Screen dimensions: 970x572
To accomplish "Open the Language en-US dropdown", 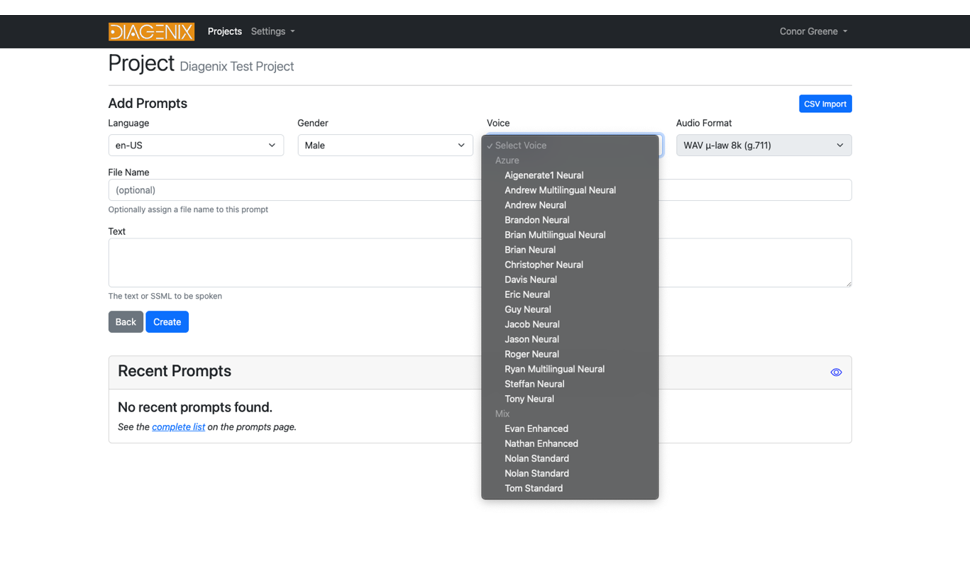I will pos(195,145).
